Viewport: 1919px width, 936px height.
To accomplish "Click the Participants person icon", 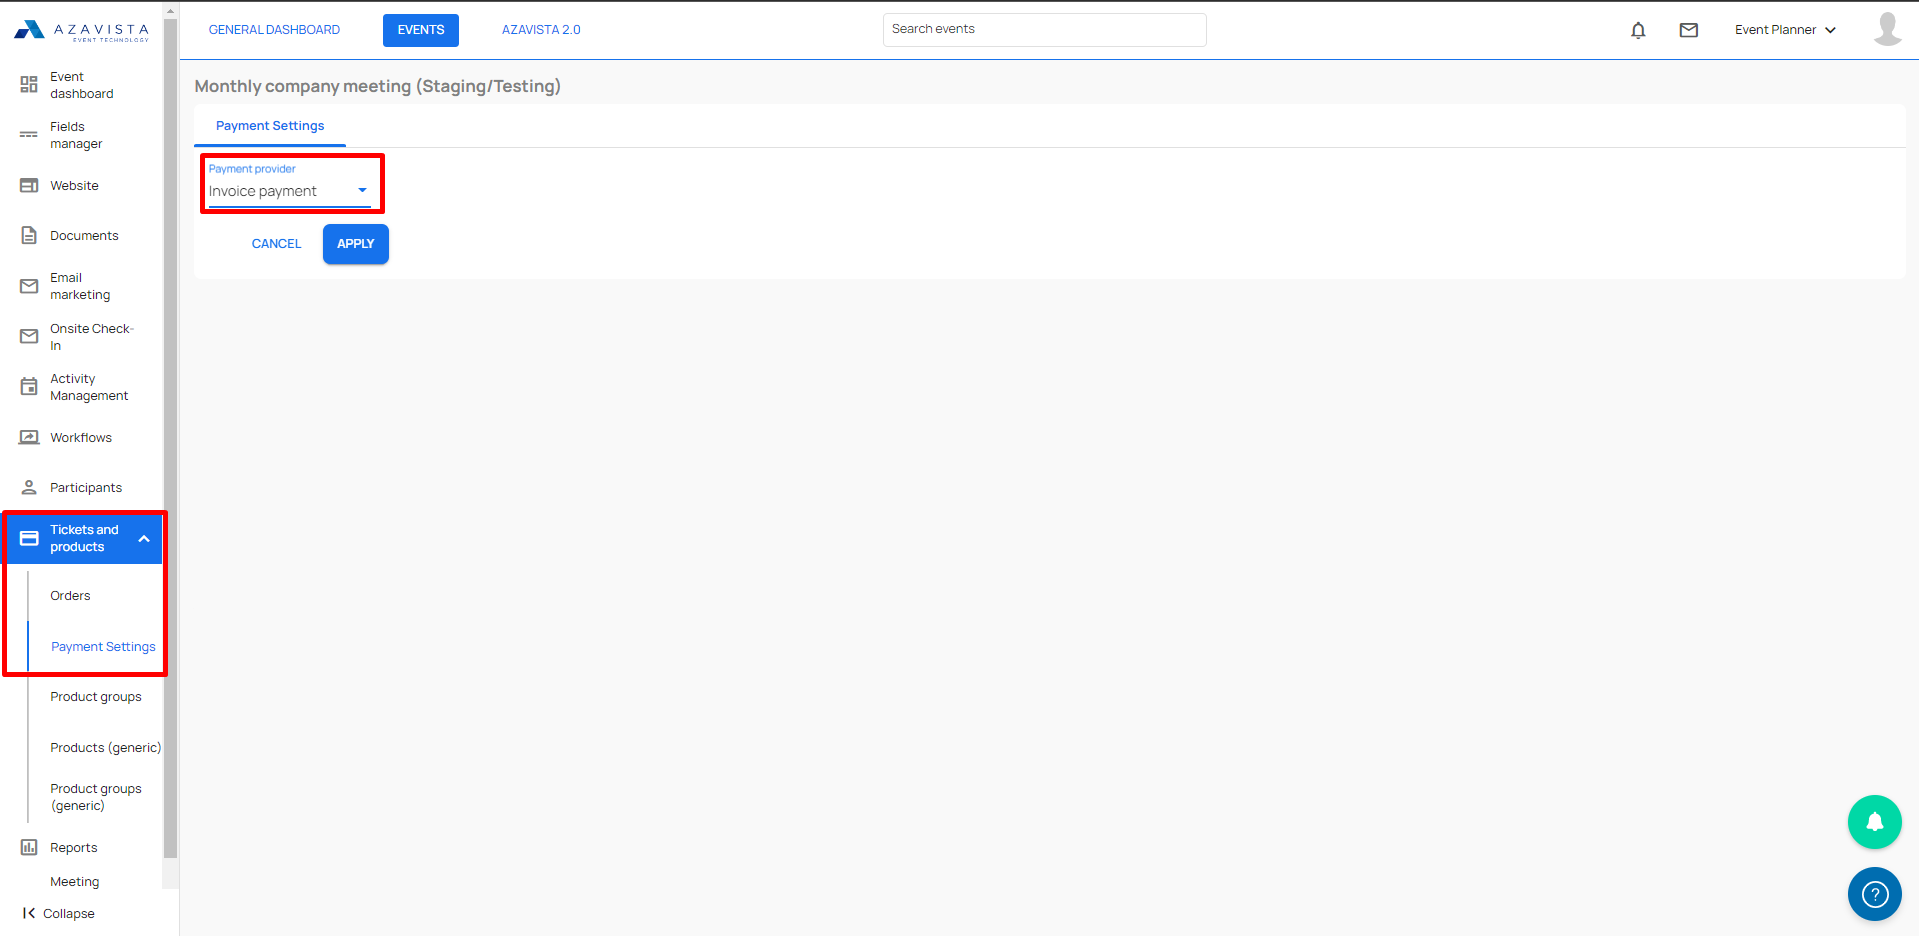I will [x=29, y=488].
